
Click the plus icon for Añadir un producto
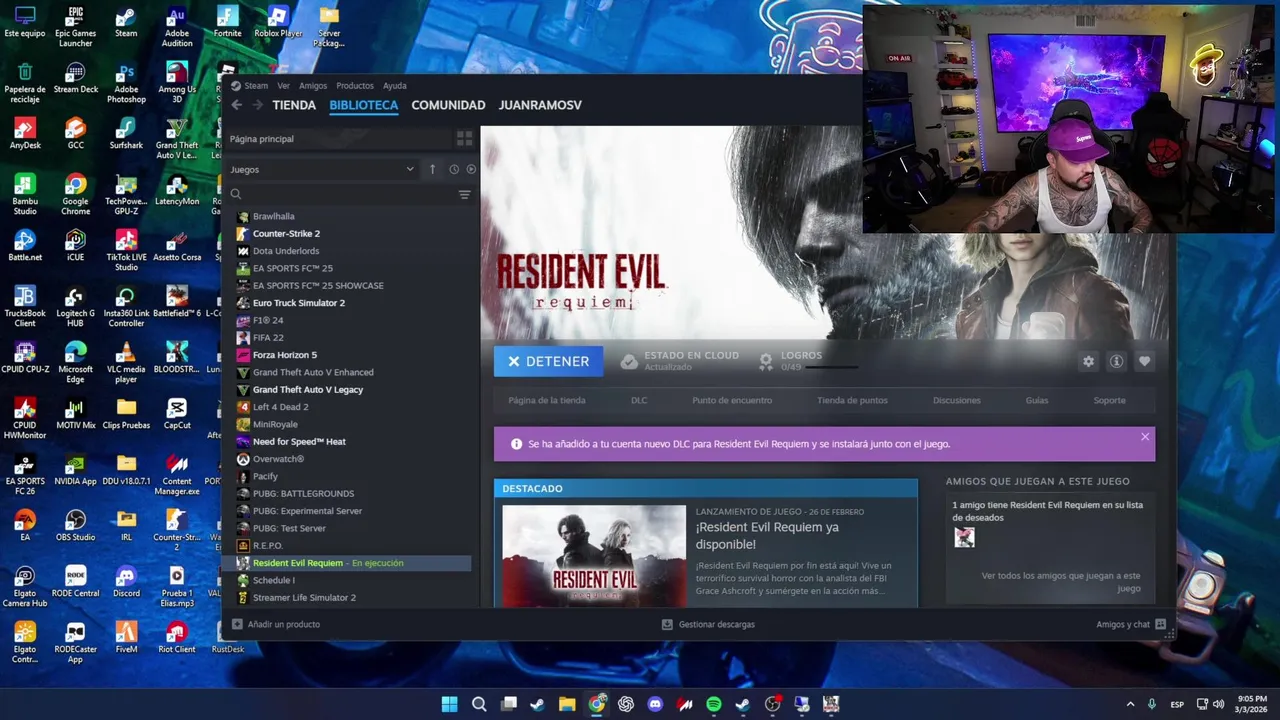point(237,624)
